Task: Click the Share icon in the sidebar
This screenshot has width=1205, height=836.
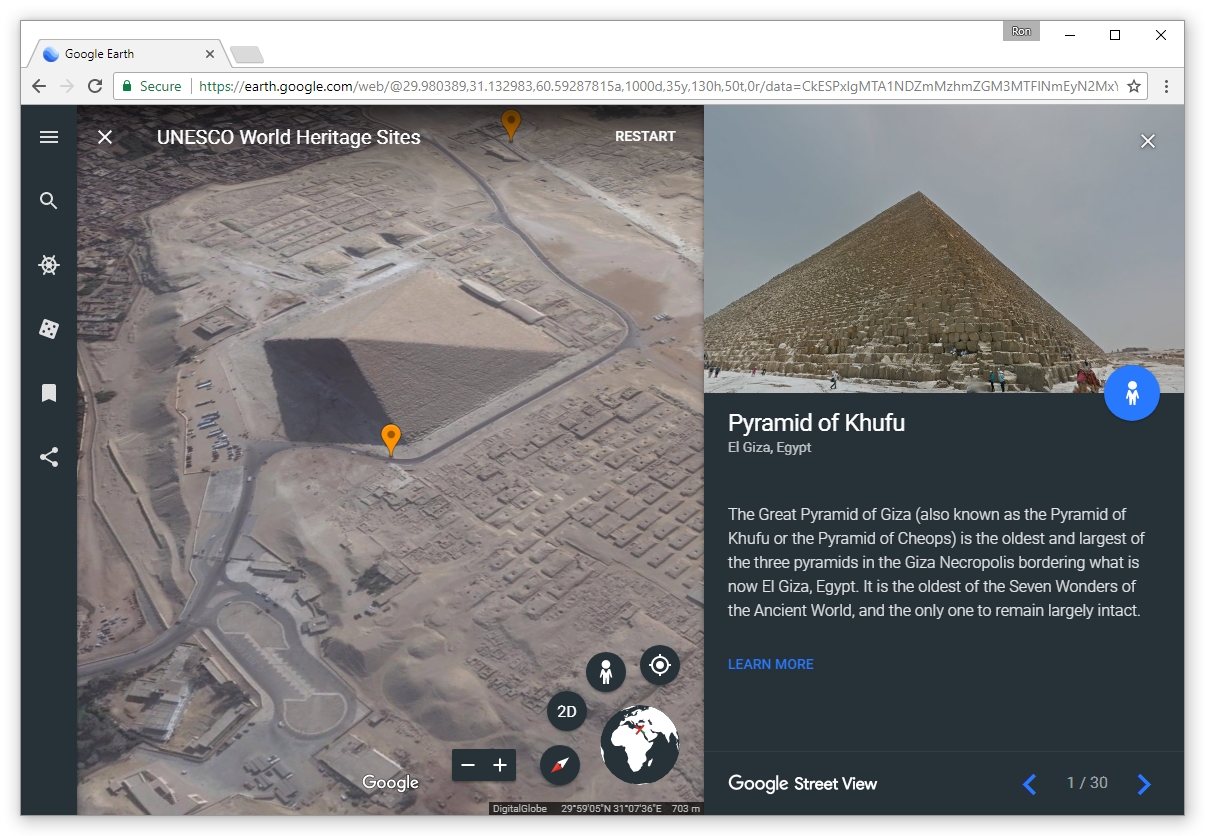Action: coord(48,457)
